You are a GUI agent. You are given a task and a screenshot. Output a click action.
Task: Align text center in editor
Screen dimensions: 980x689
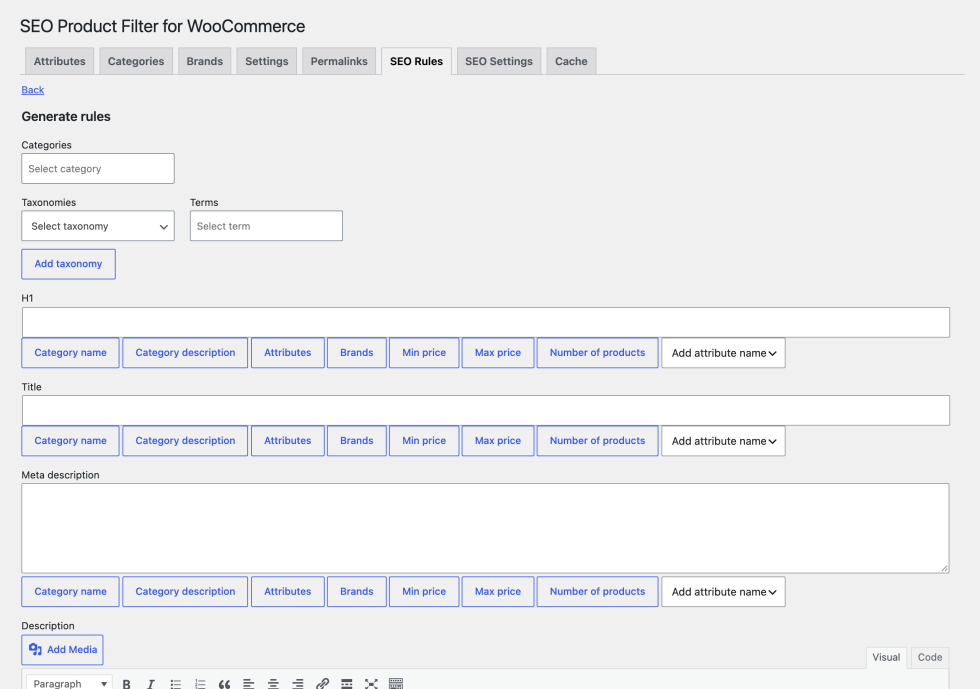[x=273, y=683]
